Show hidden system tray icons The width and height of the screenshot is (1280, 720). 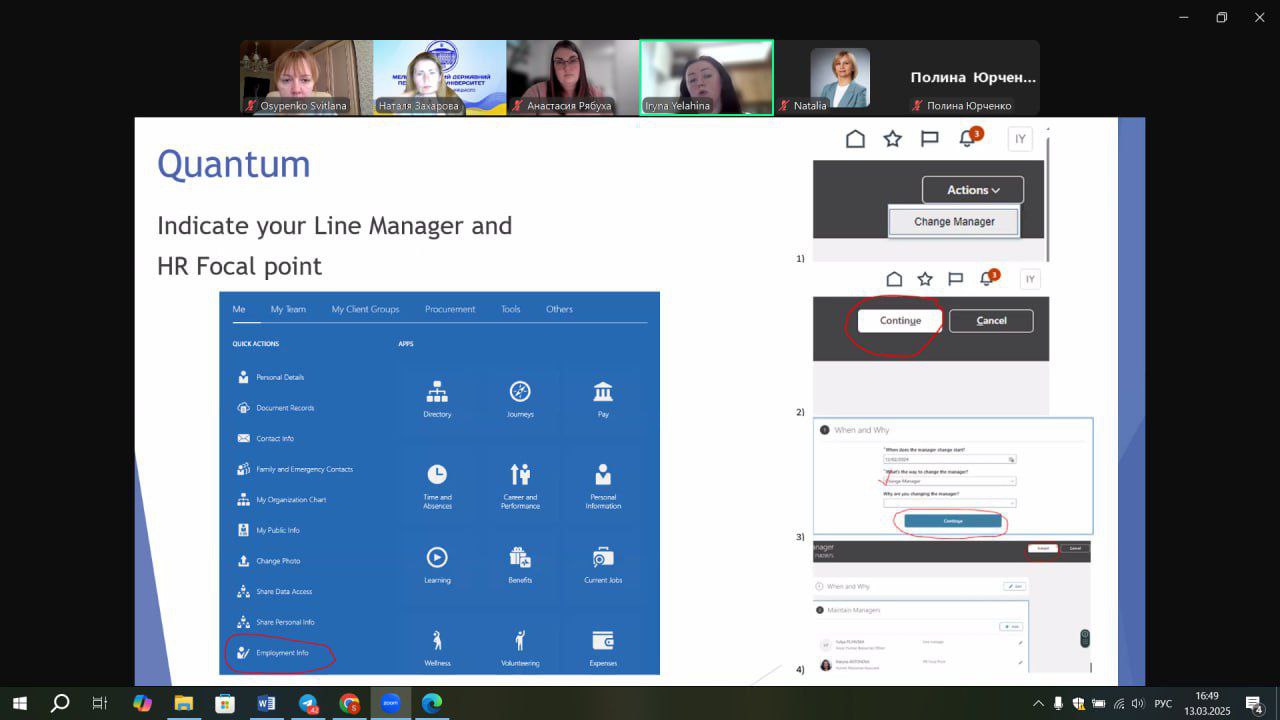coord(1038,704)
